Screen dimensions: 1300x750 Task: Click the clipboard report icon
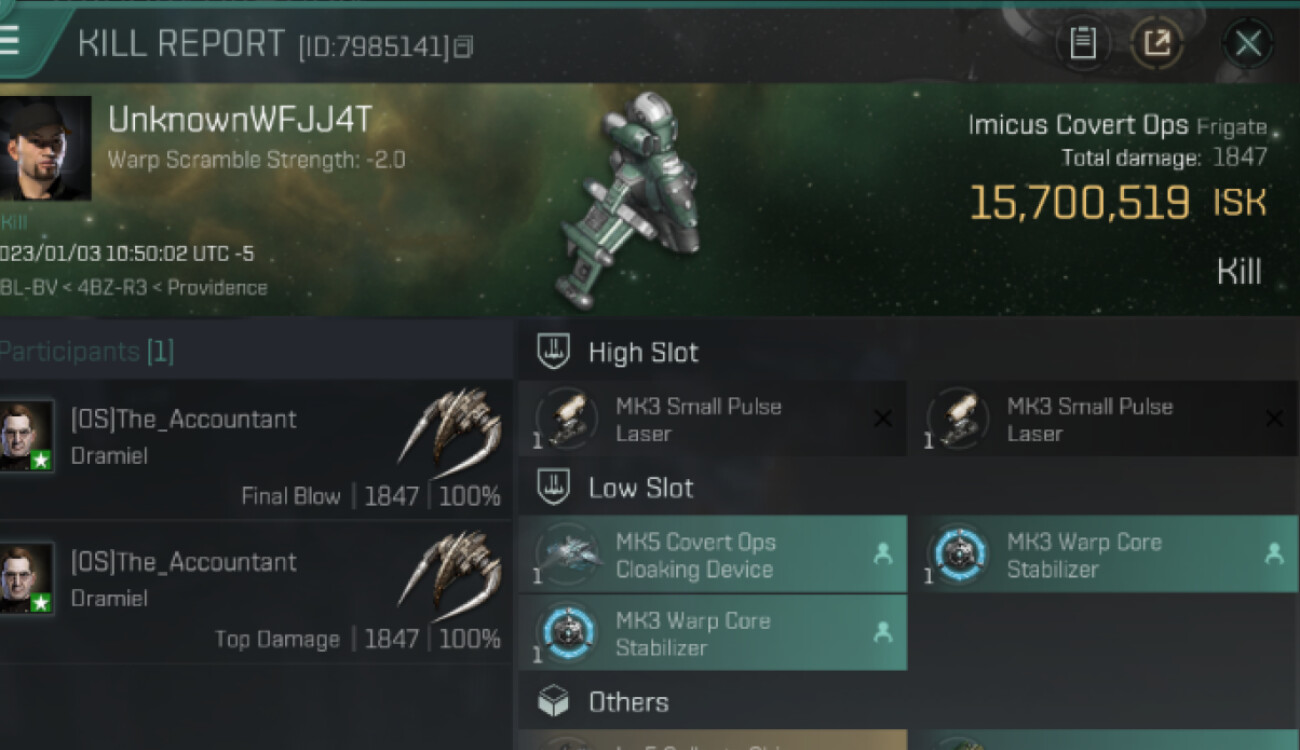tap(1083, 43)
